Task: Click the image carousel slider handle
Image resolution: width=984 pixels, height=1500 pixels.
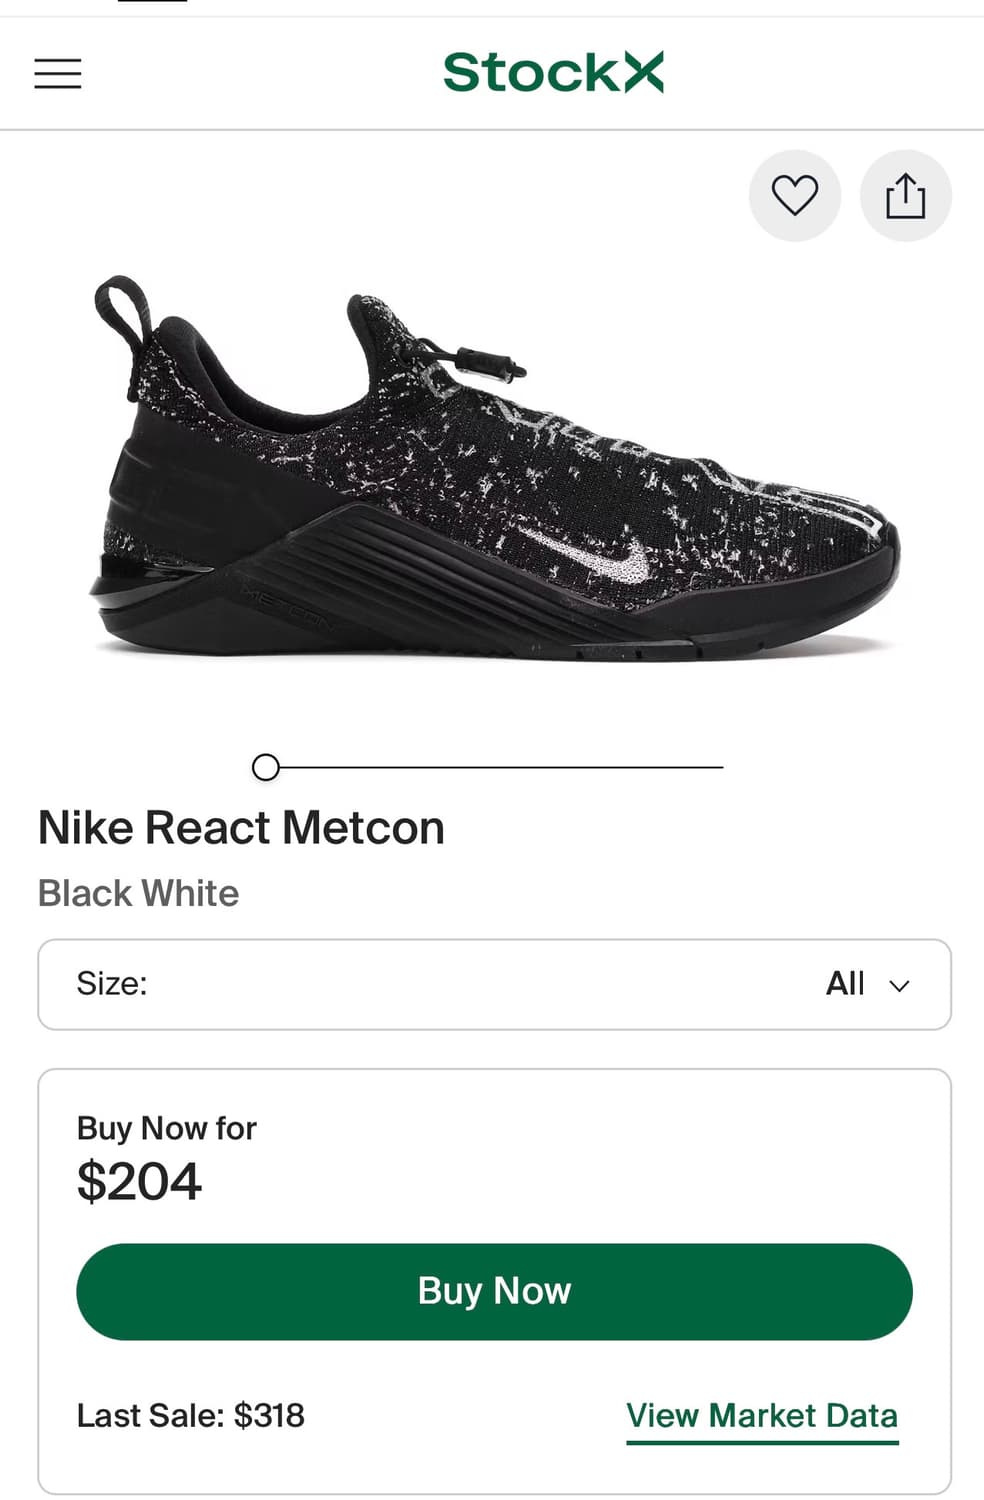Action: pyautogui.click(x=266, y=767)
